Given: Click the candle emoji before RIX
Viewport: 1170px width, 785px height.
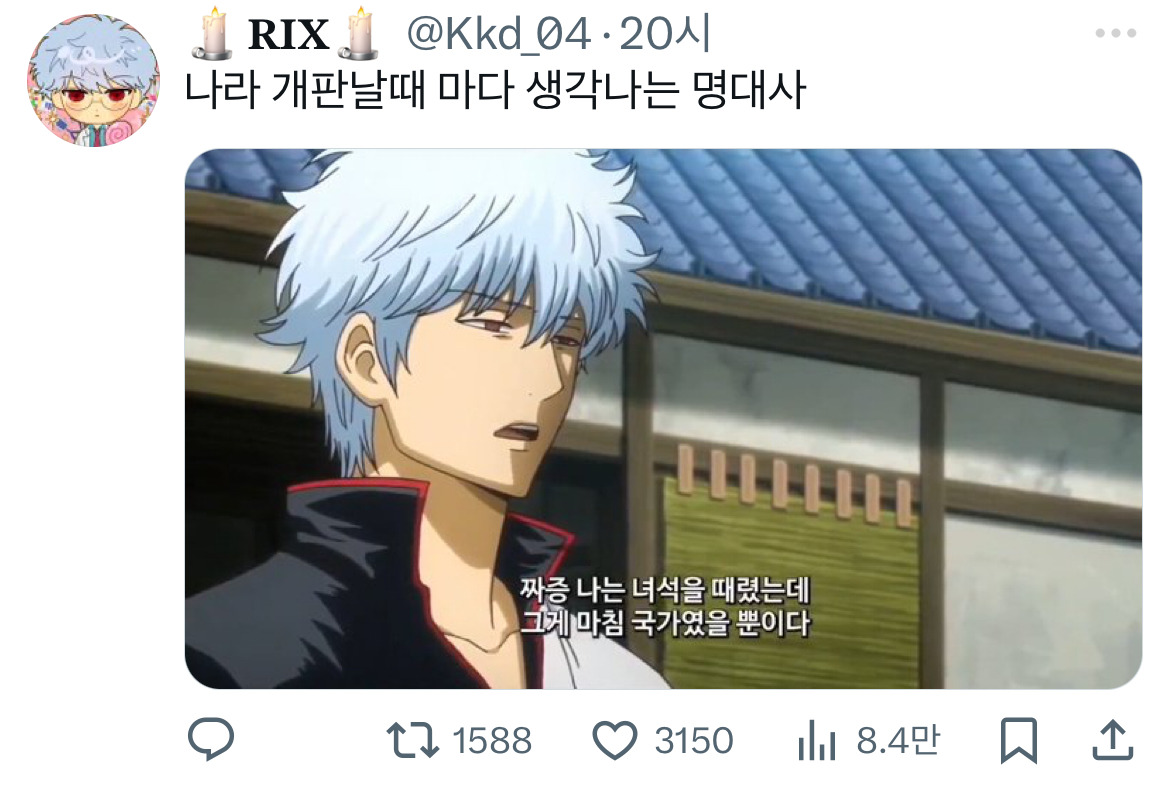Looking at the screenshot, I should [213, 33].
